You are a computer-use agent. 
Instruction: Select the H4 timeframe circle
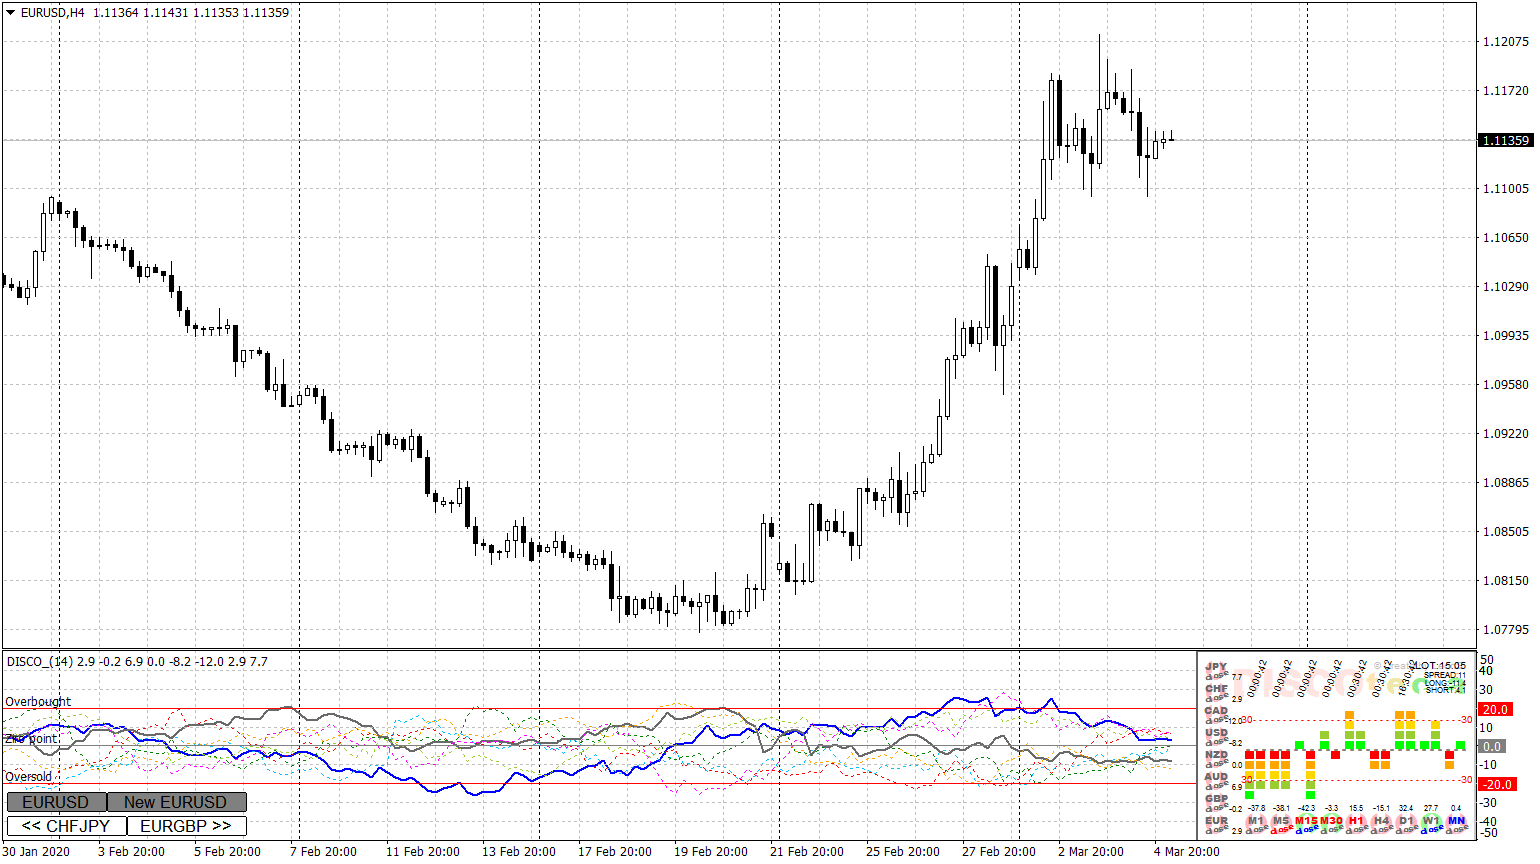coord(1381,821)
